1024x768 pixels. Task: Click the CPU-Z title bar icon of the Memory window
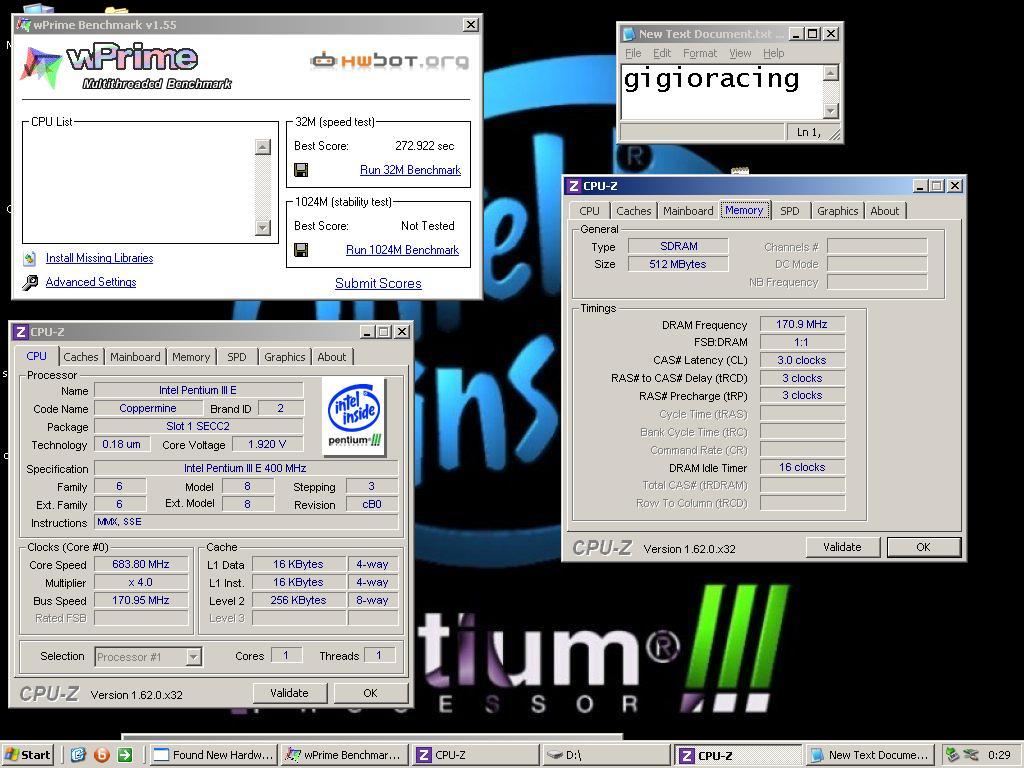[573, 186]
